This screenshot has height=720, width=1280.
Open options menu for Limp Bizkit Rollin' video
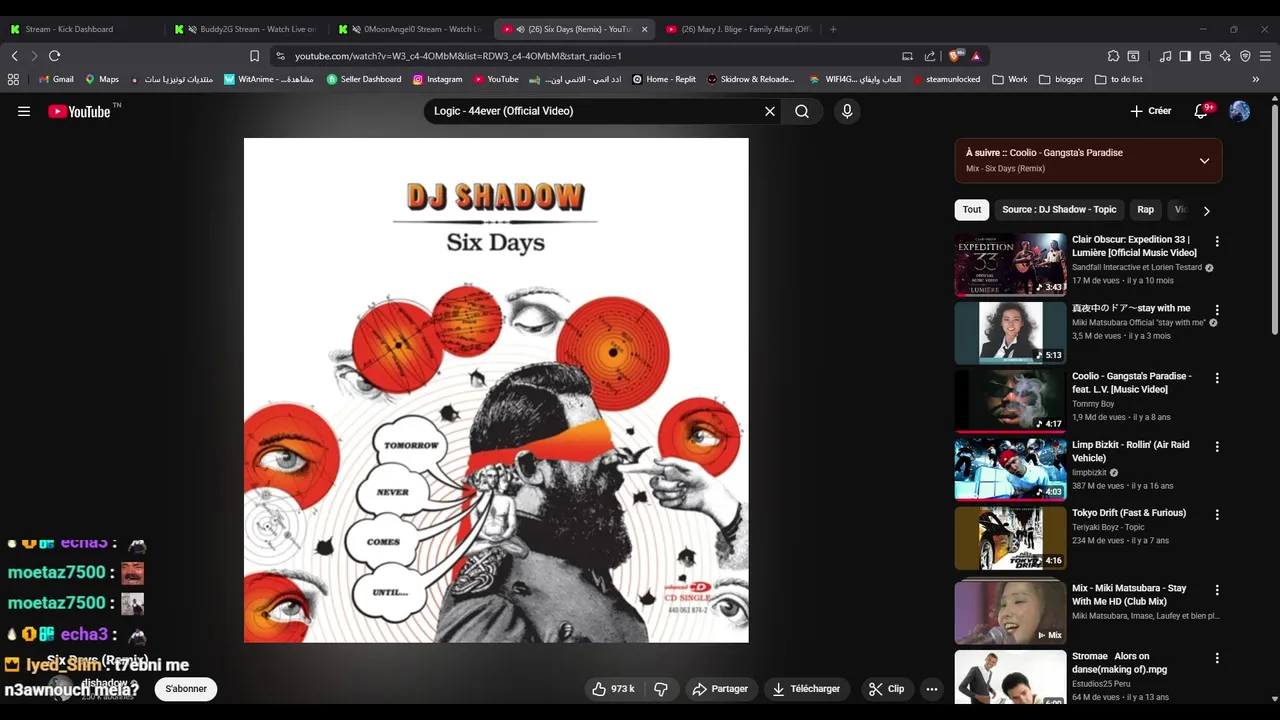(x=1217, y=446)
